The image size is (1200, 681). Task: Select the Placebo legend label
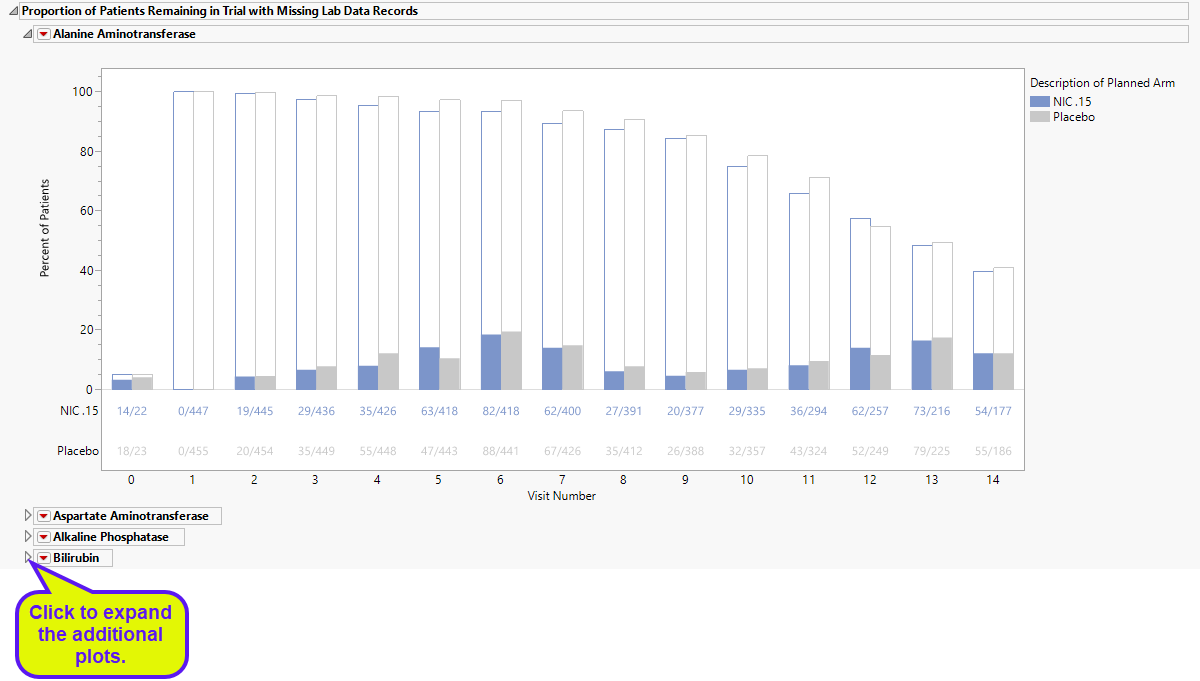coord(1074,117)
